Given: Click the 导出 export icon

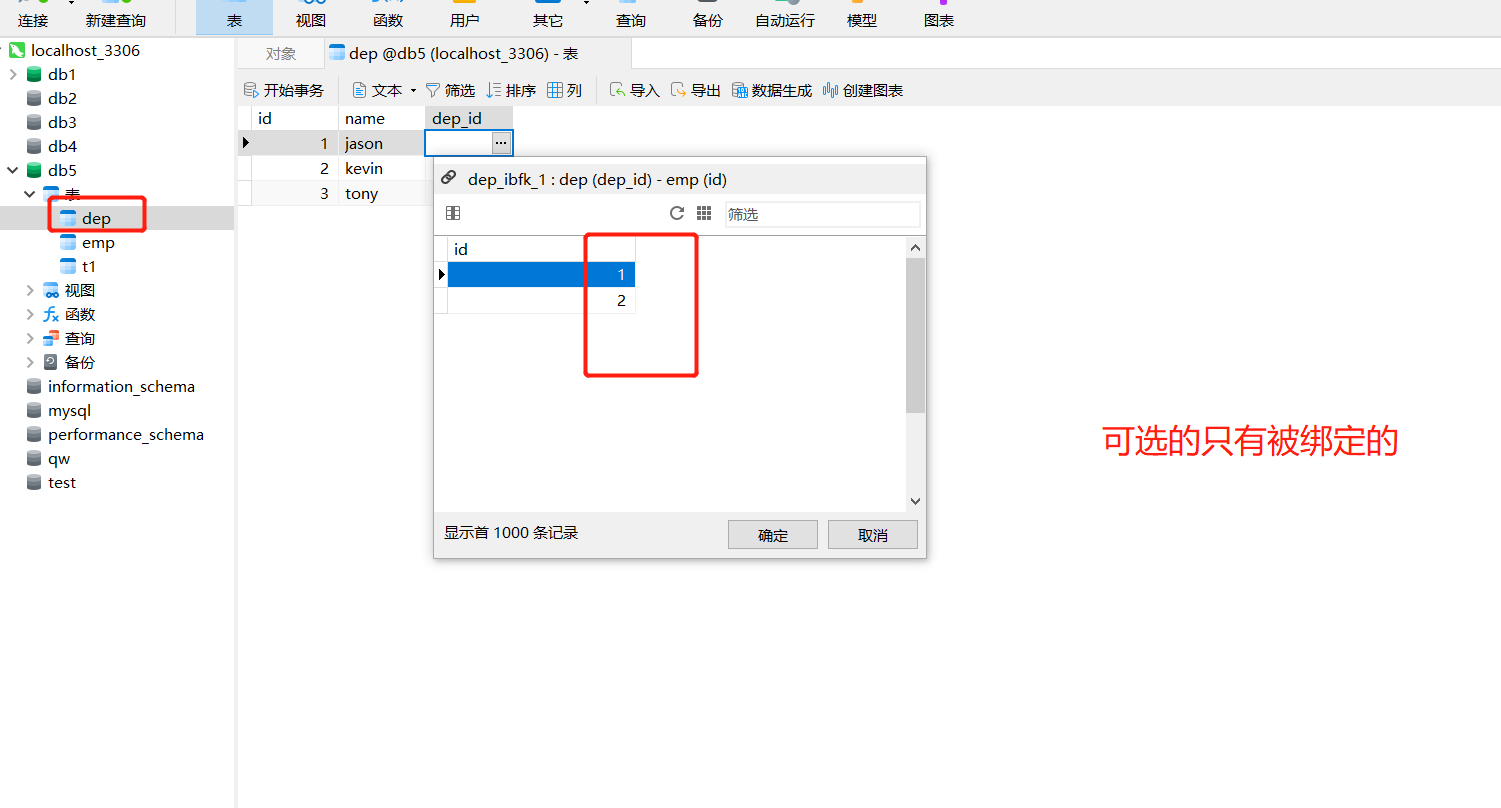Looking at the screenshot, I should [679, 90].
